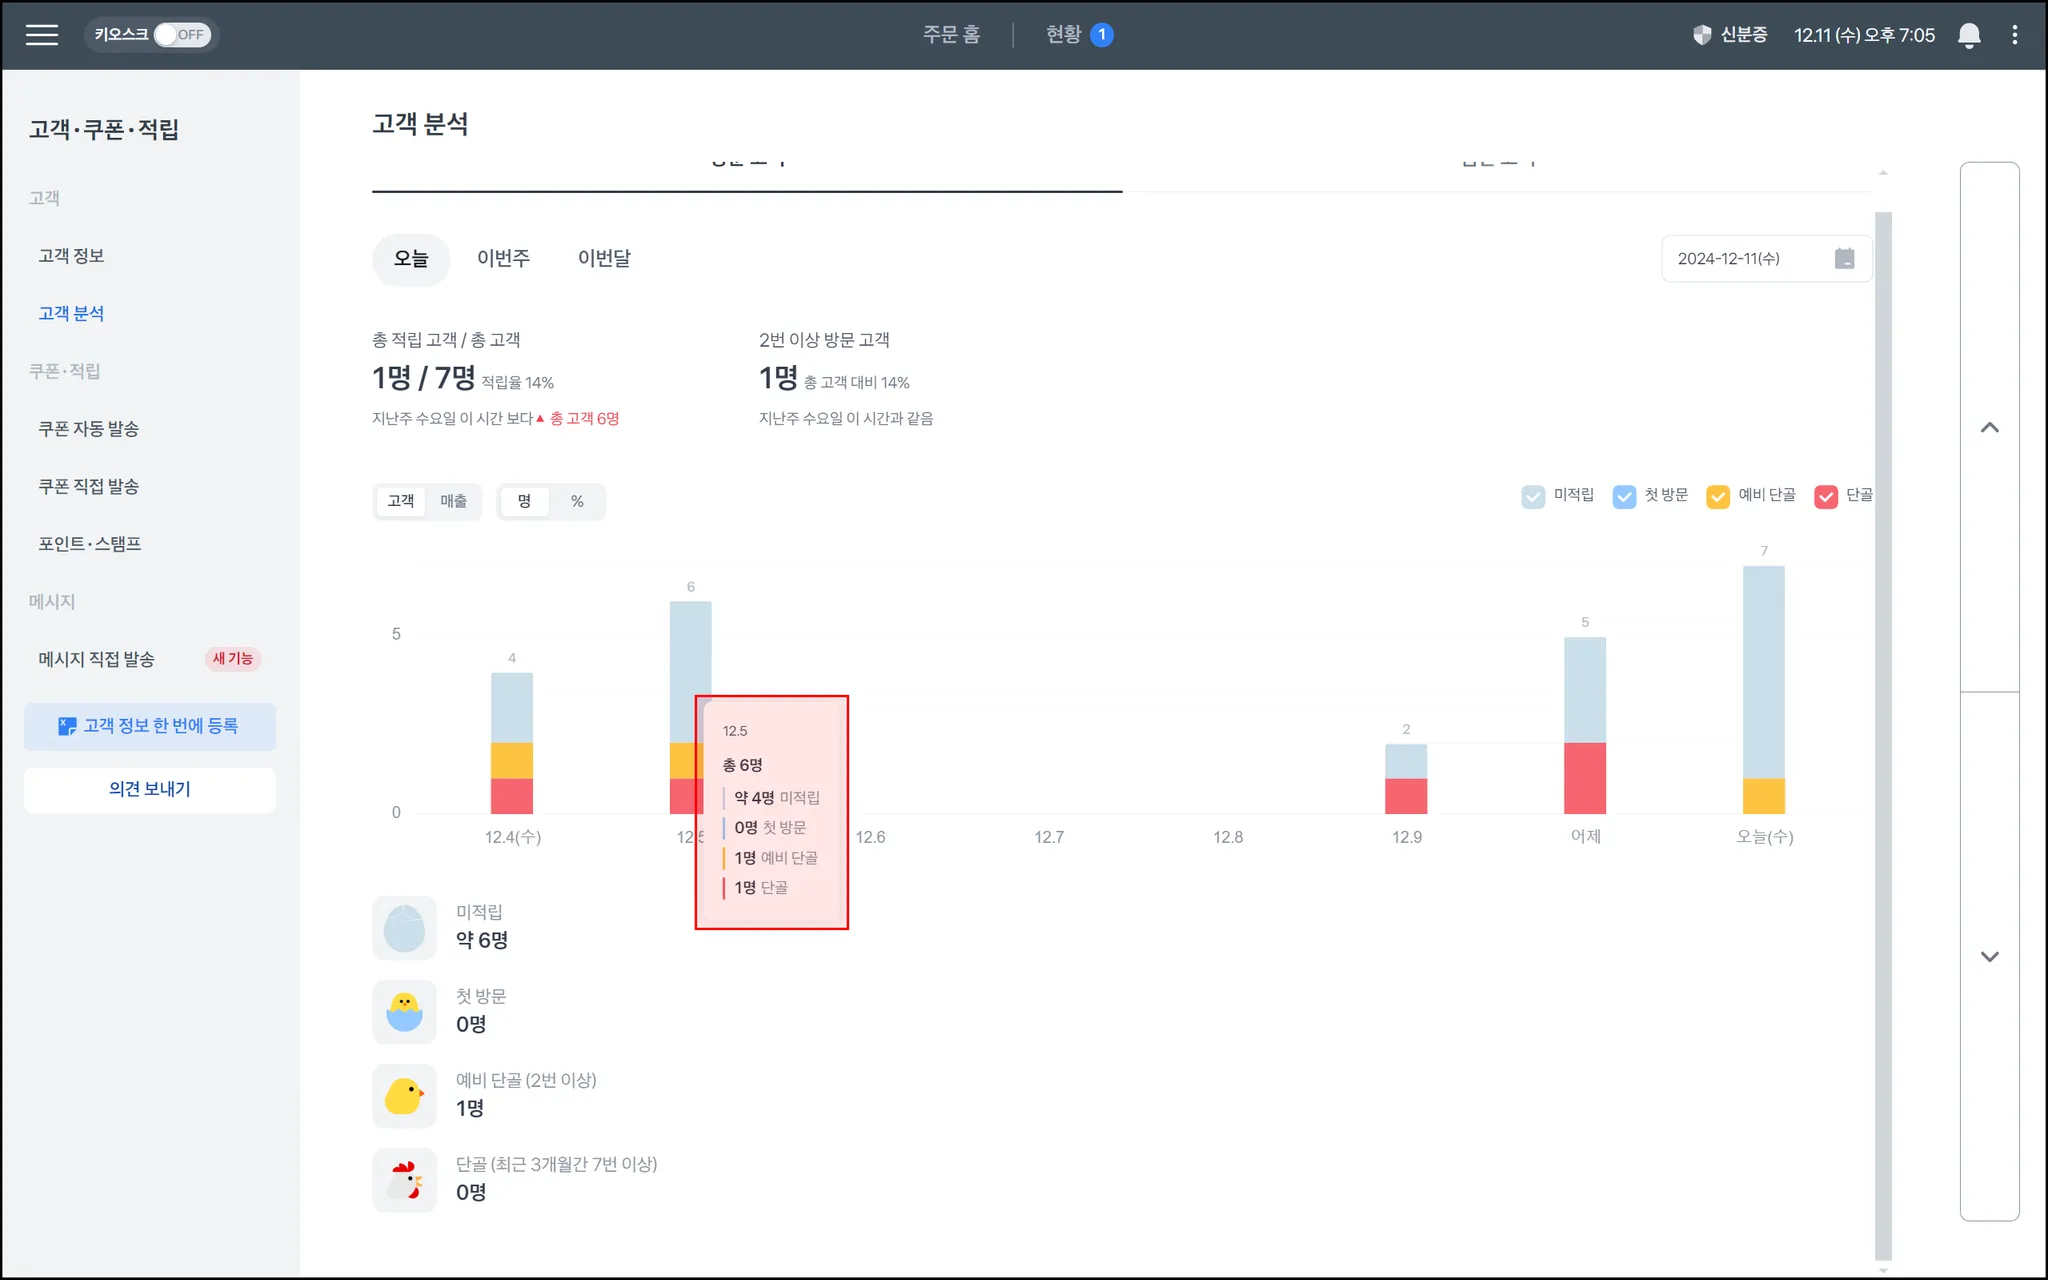The height and width of the screenshot is (1280, 2048).
Task: Click the yellow chick 예비 단골 icon
Action: point(404,1096)
